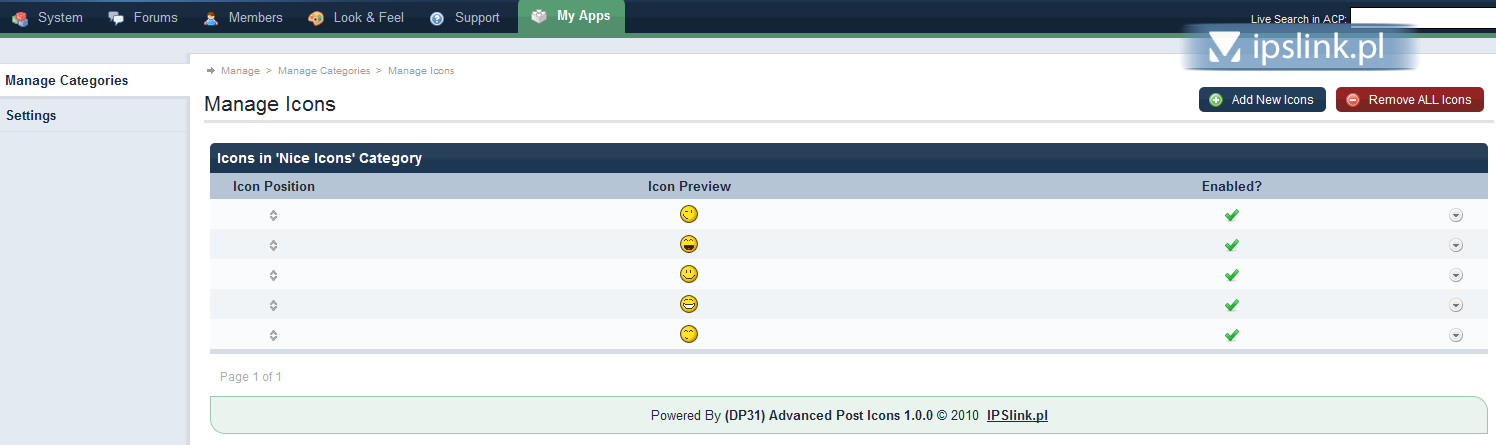Select the My Apps tab
This screenshot has height=445, width=1496.
pos(571,17)
